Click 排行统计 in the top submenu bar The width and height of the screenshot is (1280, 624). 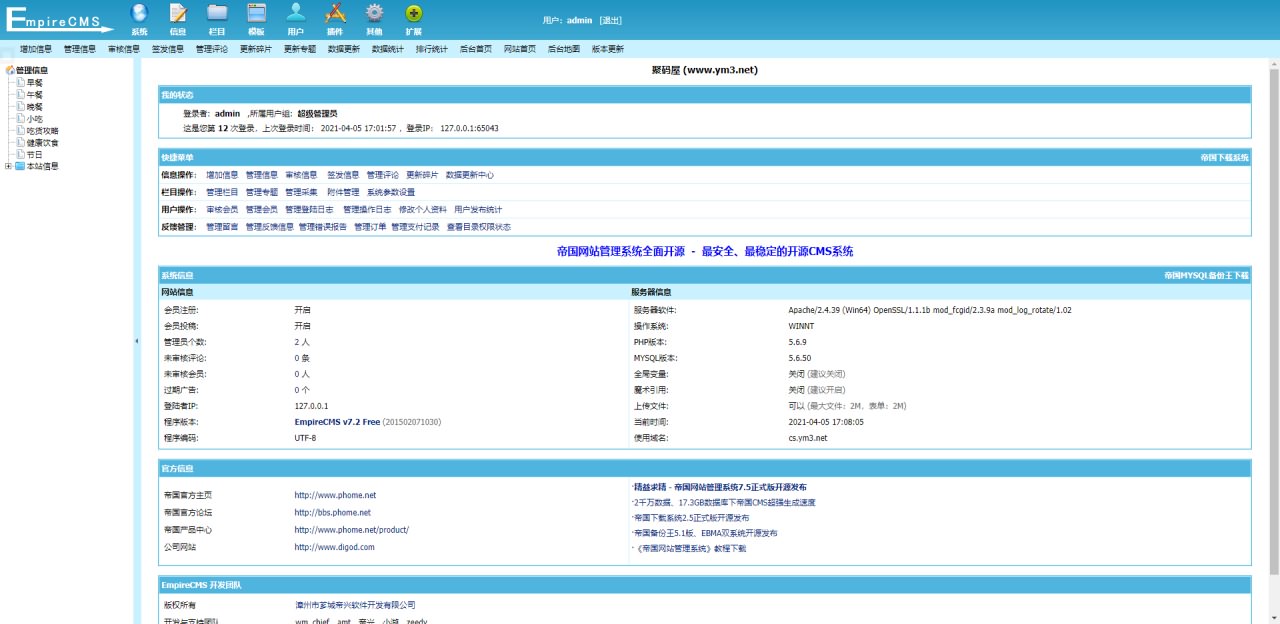tap(432, 48)
